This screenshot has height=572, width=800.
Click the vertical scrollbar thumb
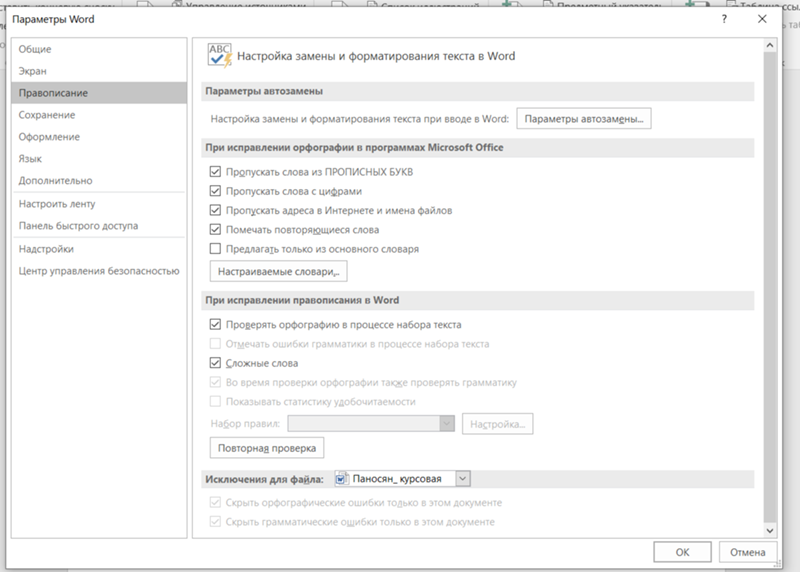pos(770,287)
